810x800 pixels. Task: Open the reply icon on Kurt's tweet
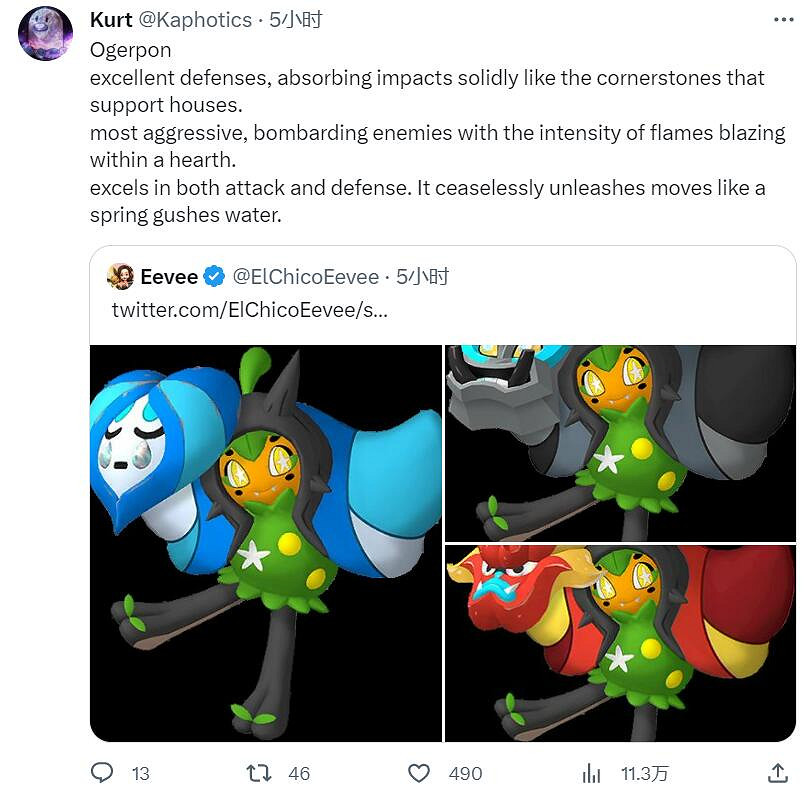point(103,773)
